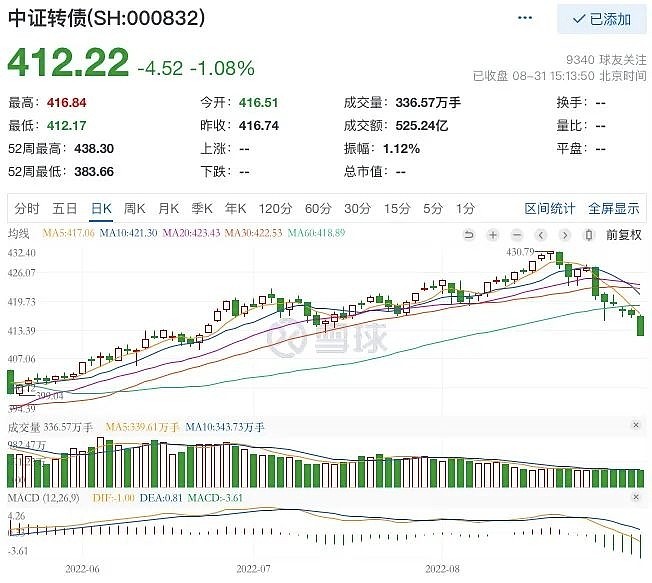Click the MA10:421.30 indicator label
The height and width of the screenshot is (583, 652).
click(x=128, y=233)
